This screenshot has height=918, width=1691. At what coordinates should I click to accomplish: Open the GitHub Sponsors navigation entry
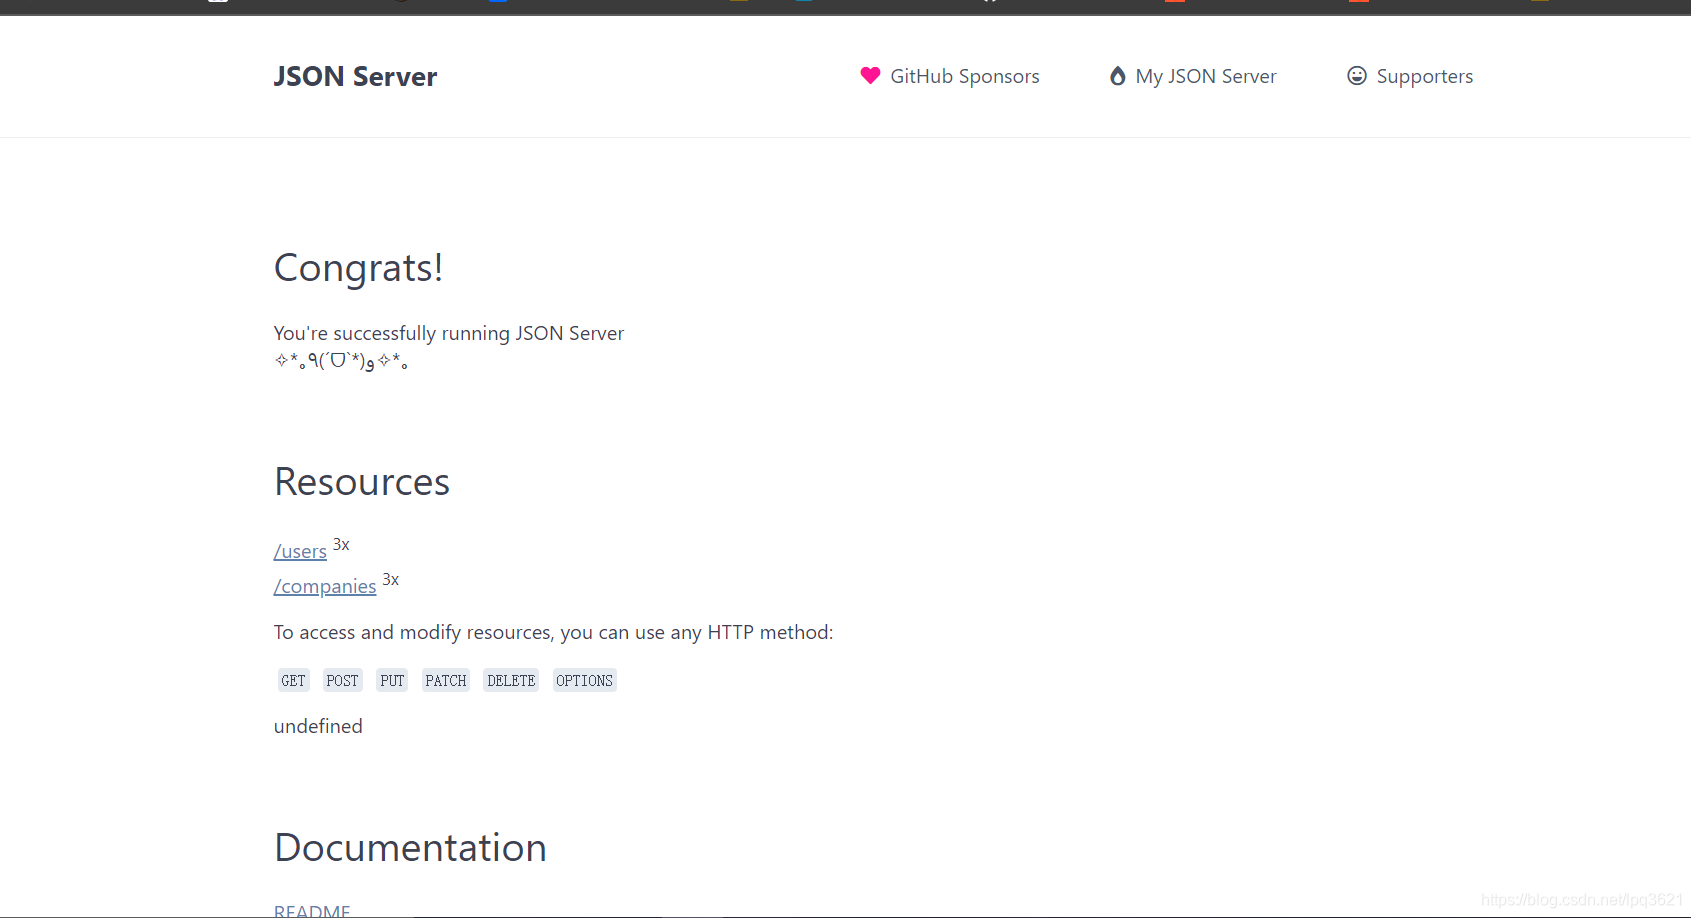click(964, 76)
